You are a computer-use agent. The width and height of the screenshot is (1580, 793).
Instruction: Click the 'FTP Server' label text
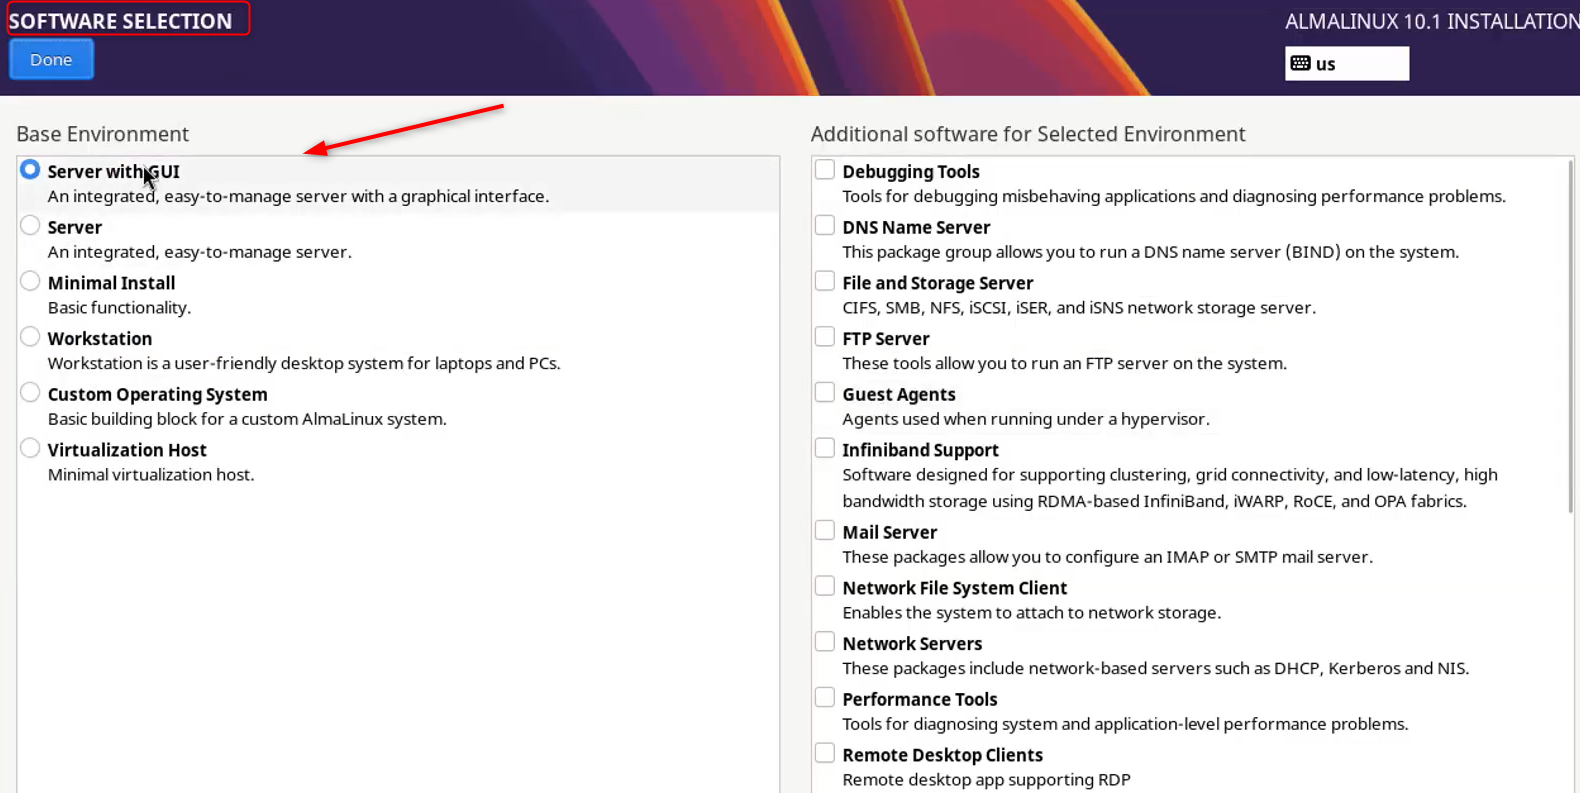pyautogui.click(x=886, y=339)
